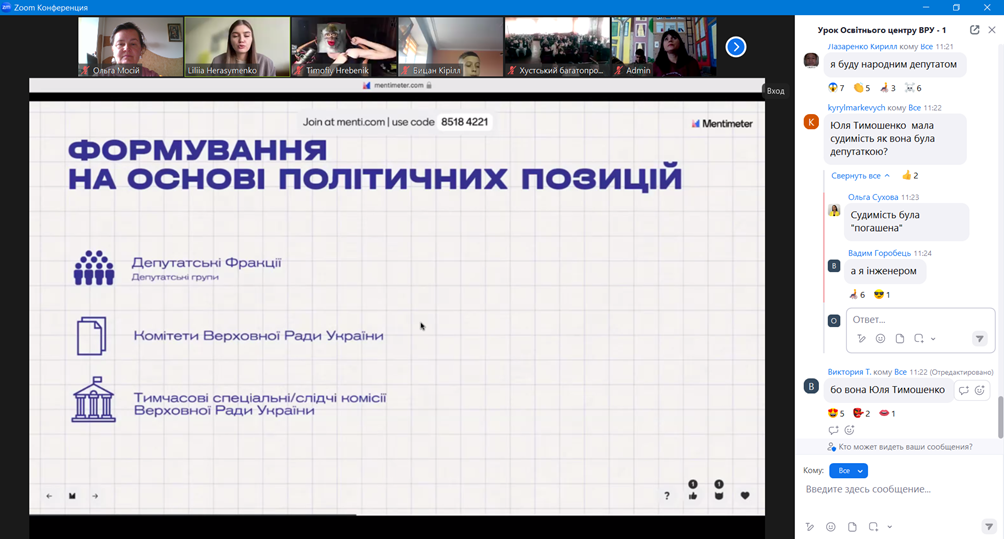Click Кто может видеть ваши сообщения link
This screenshot has width=1004, height=539.
904,447
